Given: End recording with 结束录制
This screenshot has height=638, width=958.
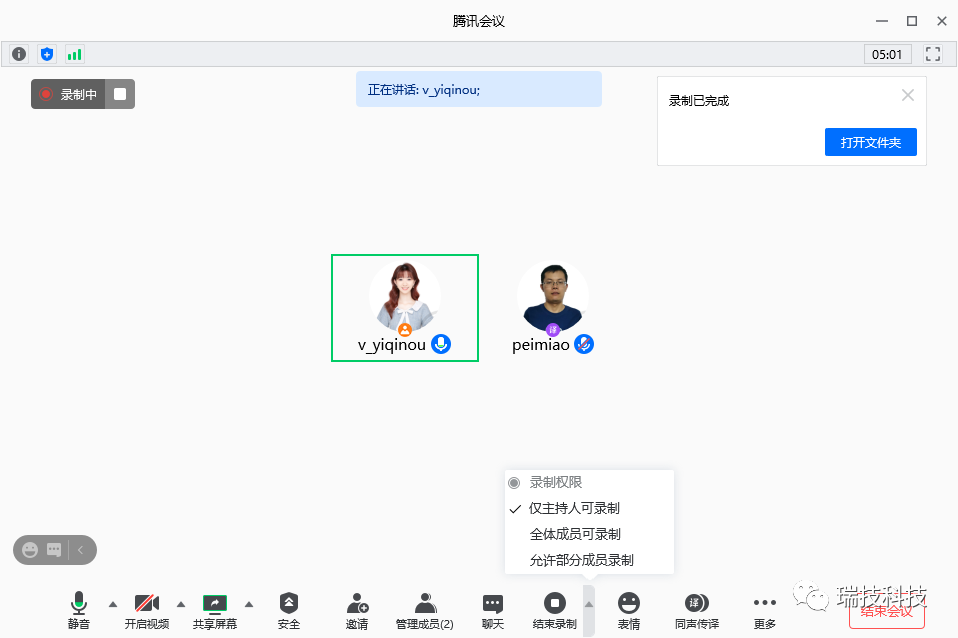Looking at the screenshot, I should (x=555, y=610).
